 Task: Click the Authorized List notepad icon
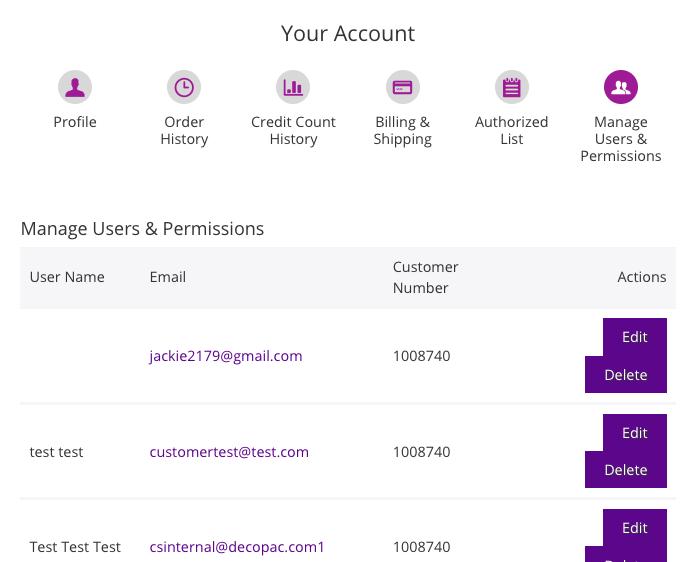pyautogui.click(x=511, y=87)
